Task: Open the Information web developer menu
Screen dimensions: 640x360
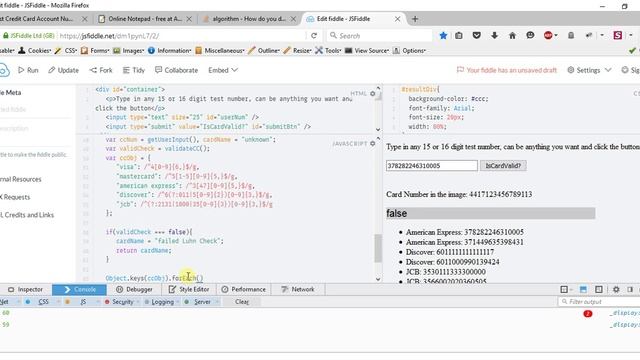Action: point(170,51)
